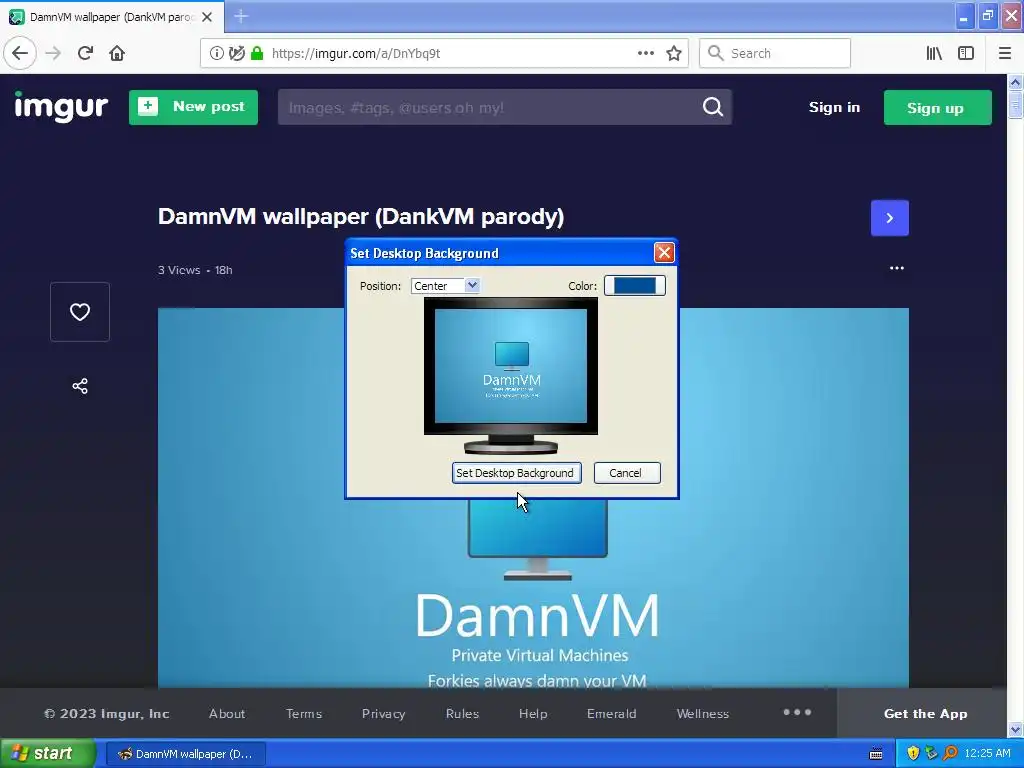This screenshot has height=768, width=1024.
Task: Click the forward navigation arrow
Action: [53, 53]
